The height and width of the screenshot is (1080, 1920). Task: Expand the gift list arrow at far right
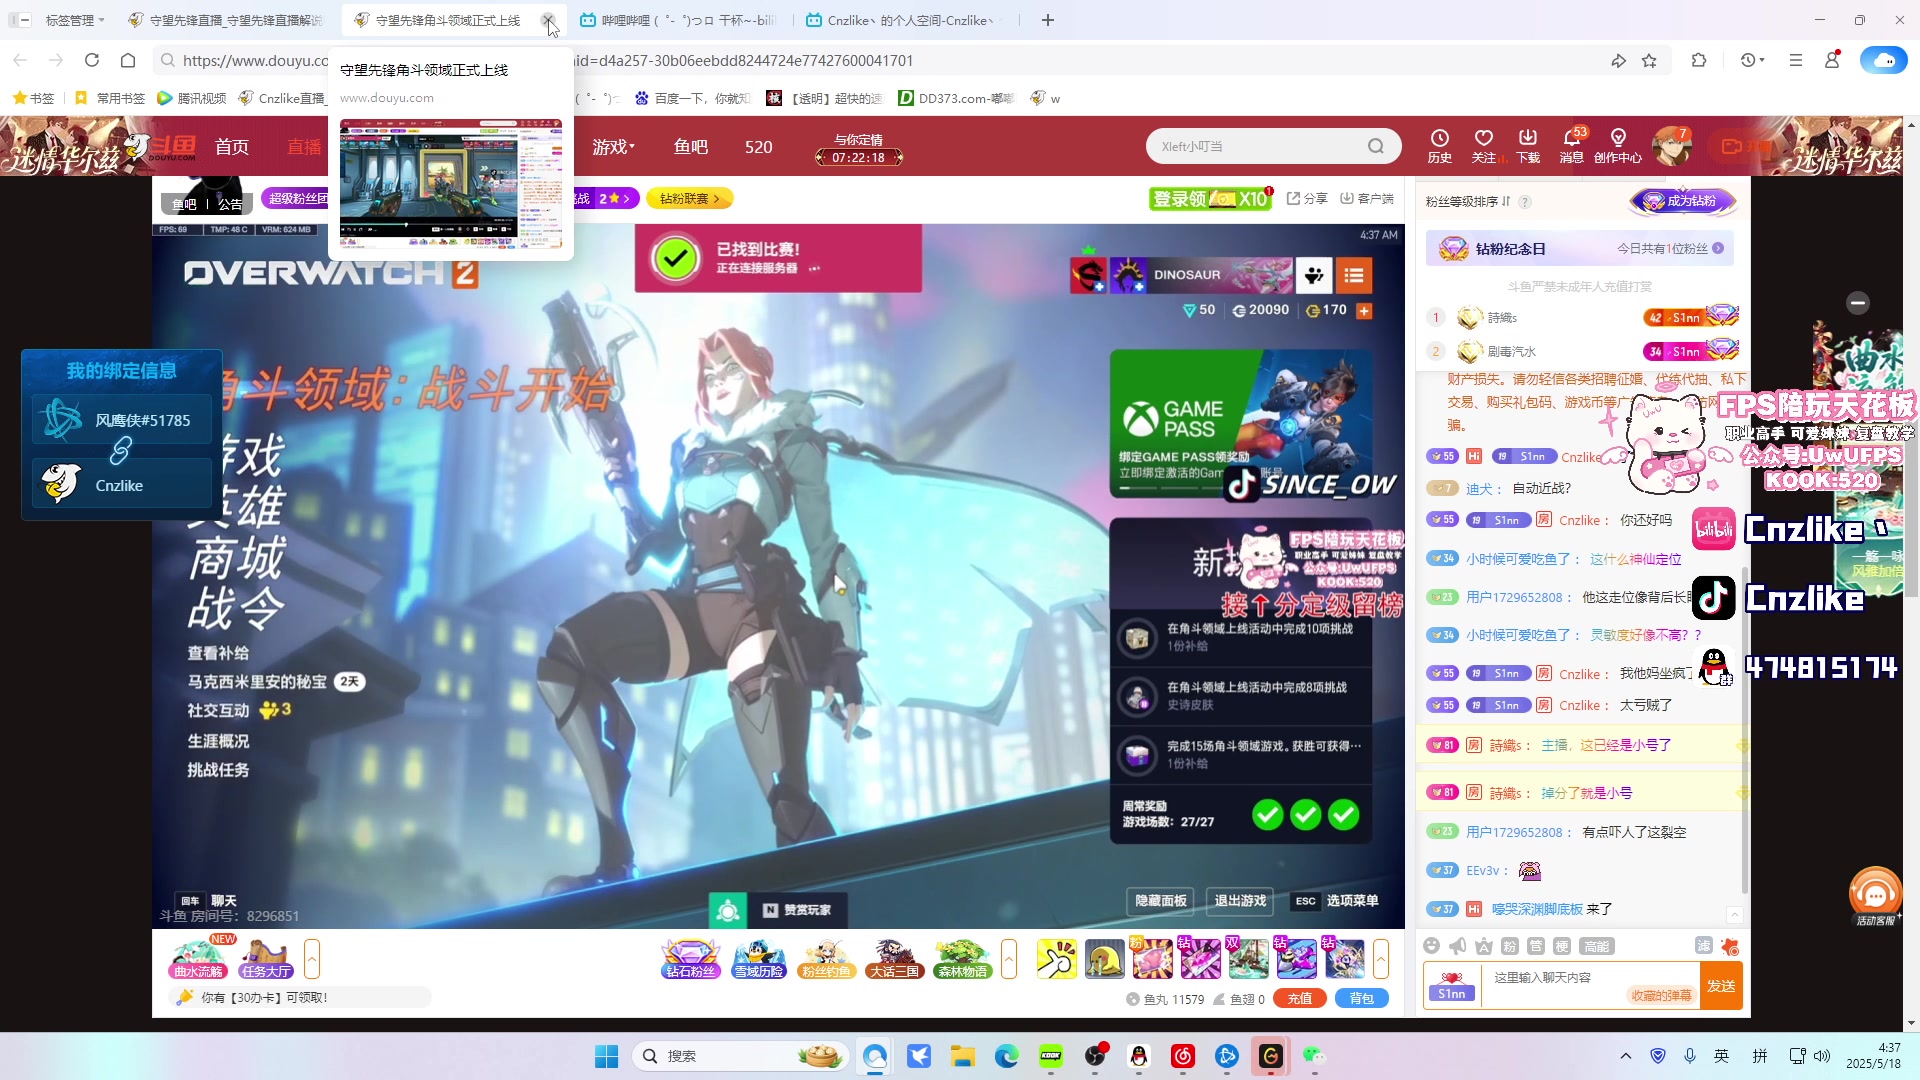(1381, 959)
